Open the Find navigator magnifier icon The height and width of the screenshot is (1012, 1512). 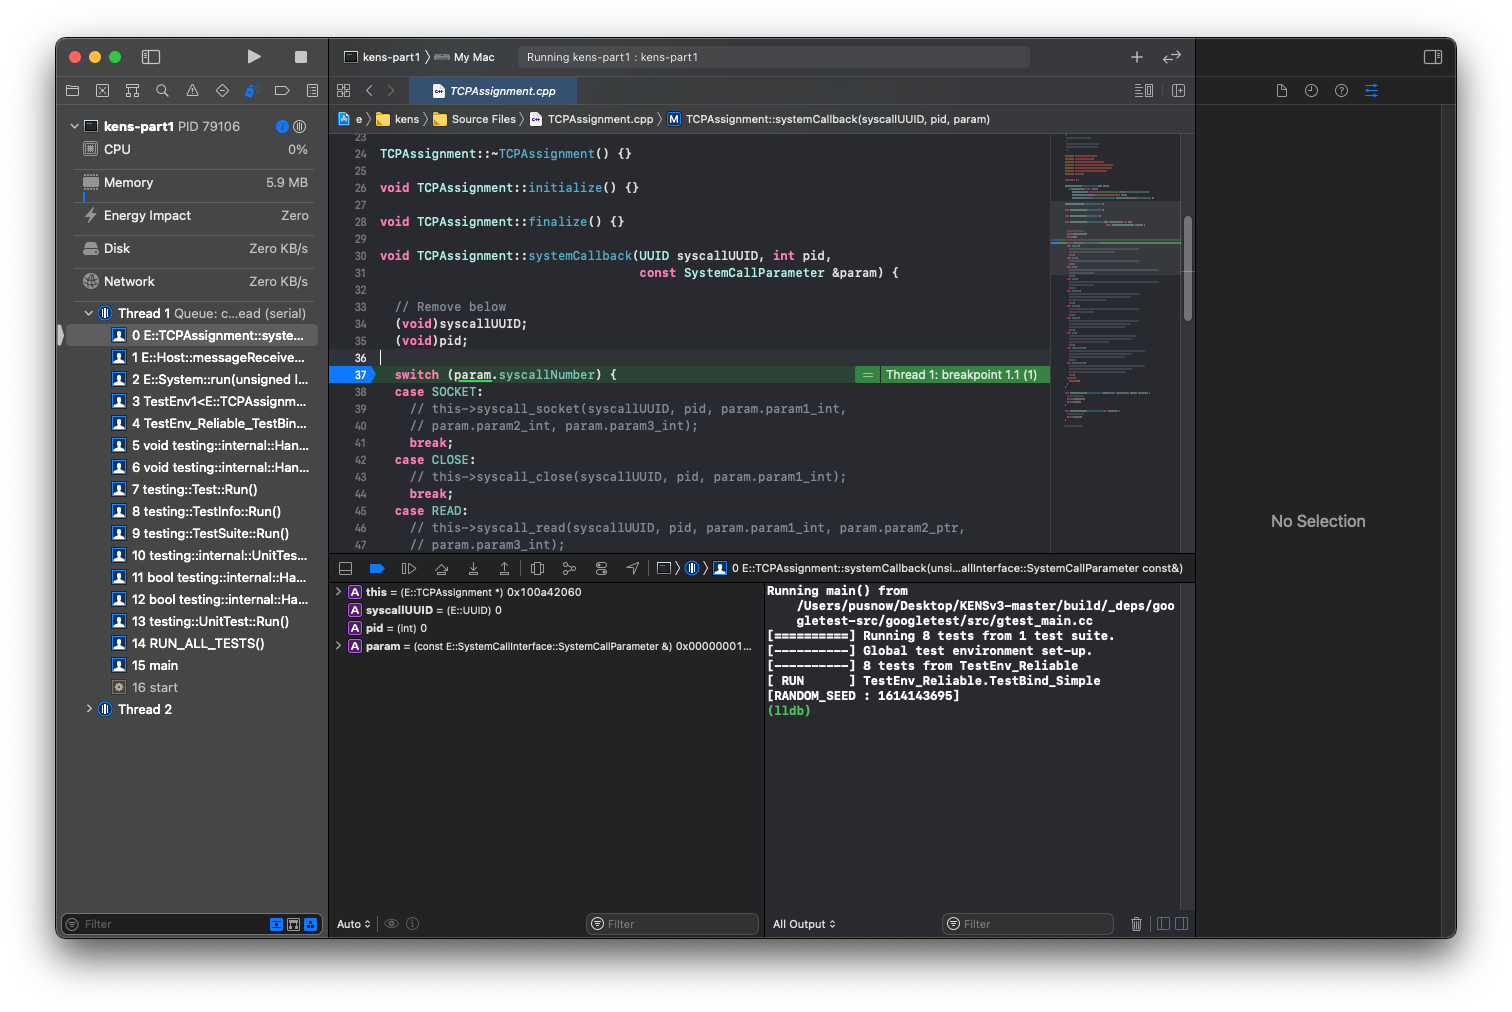point(162,91)
